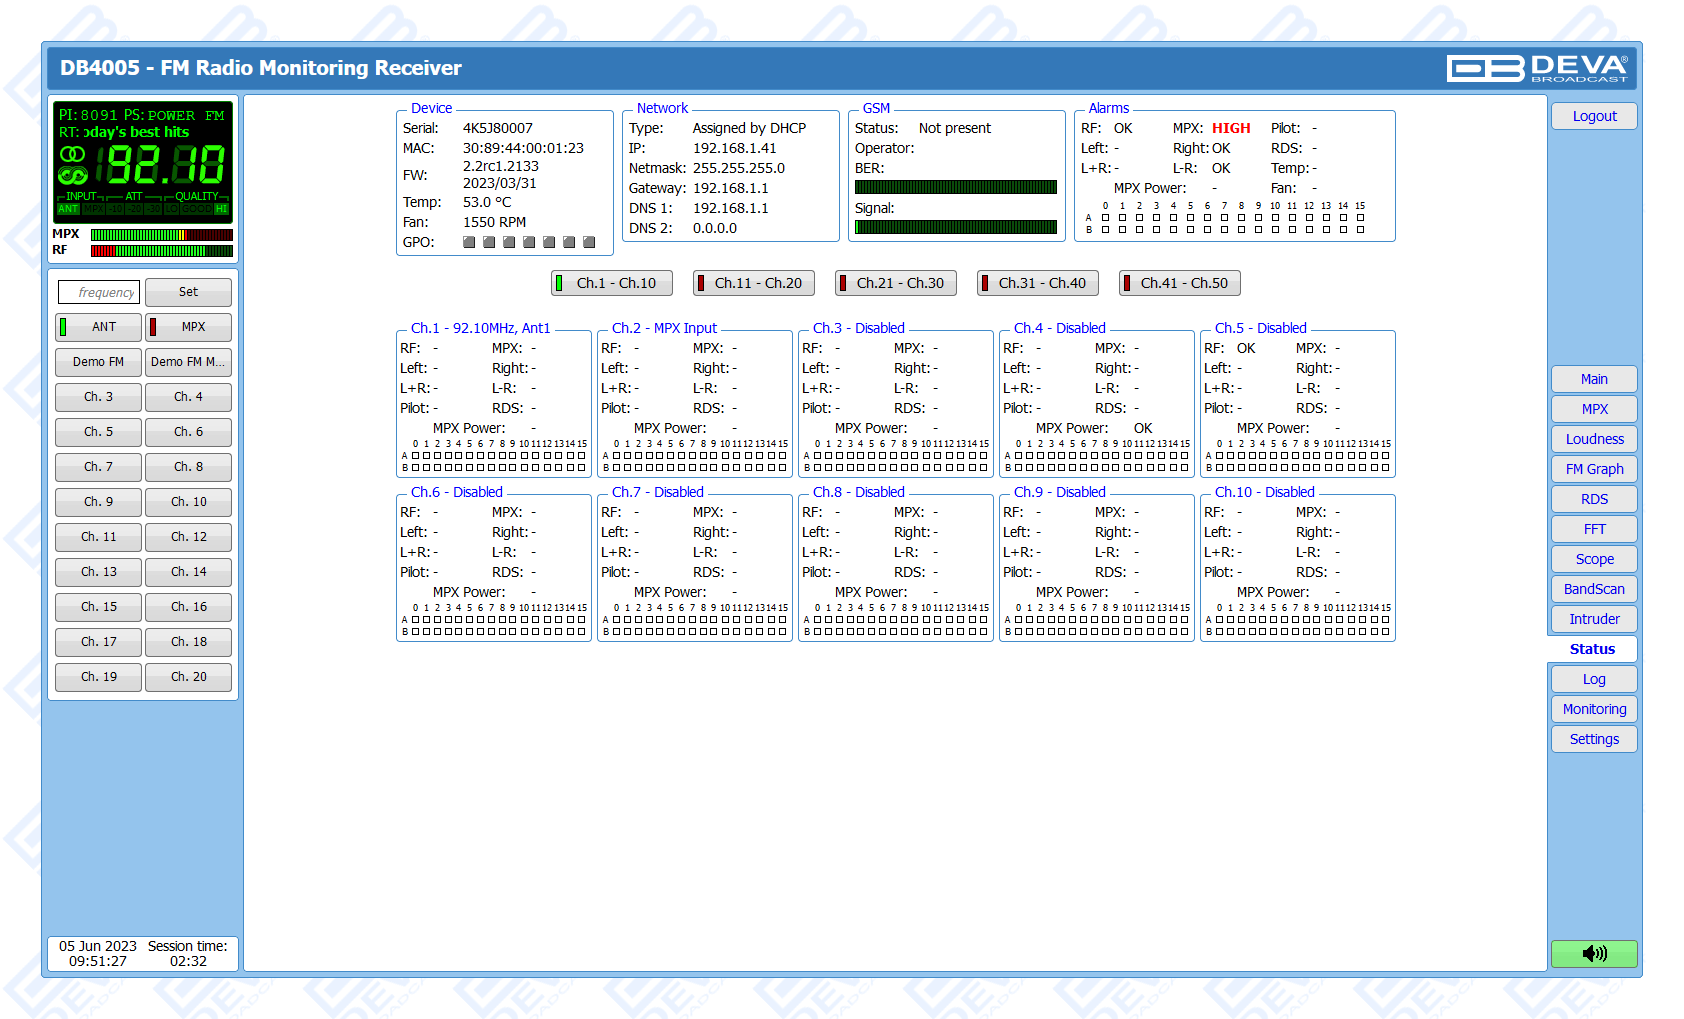Image resolution: width=1684 pixels, height=1019 pixels.
Task: Show channel group Ch.21 - Ch.30
Action: pyautogui.click(x=896, y=283)
